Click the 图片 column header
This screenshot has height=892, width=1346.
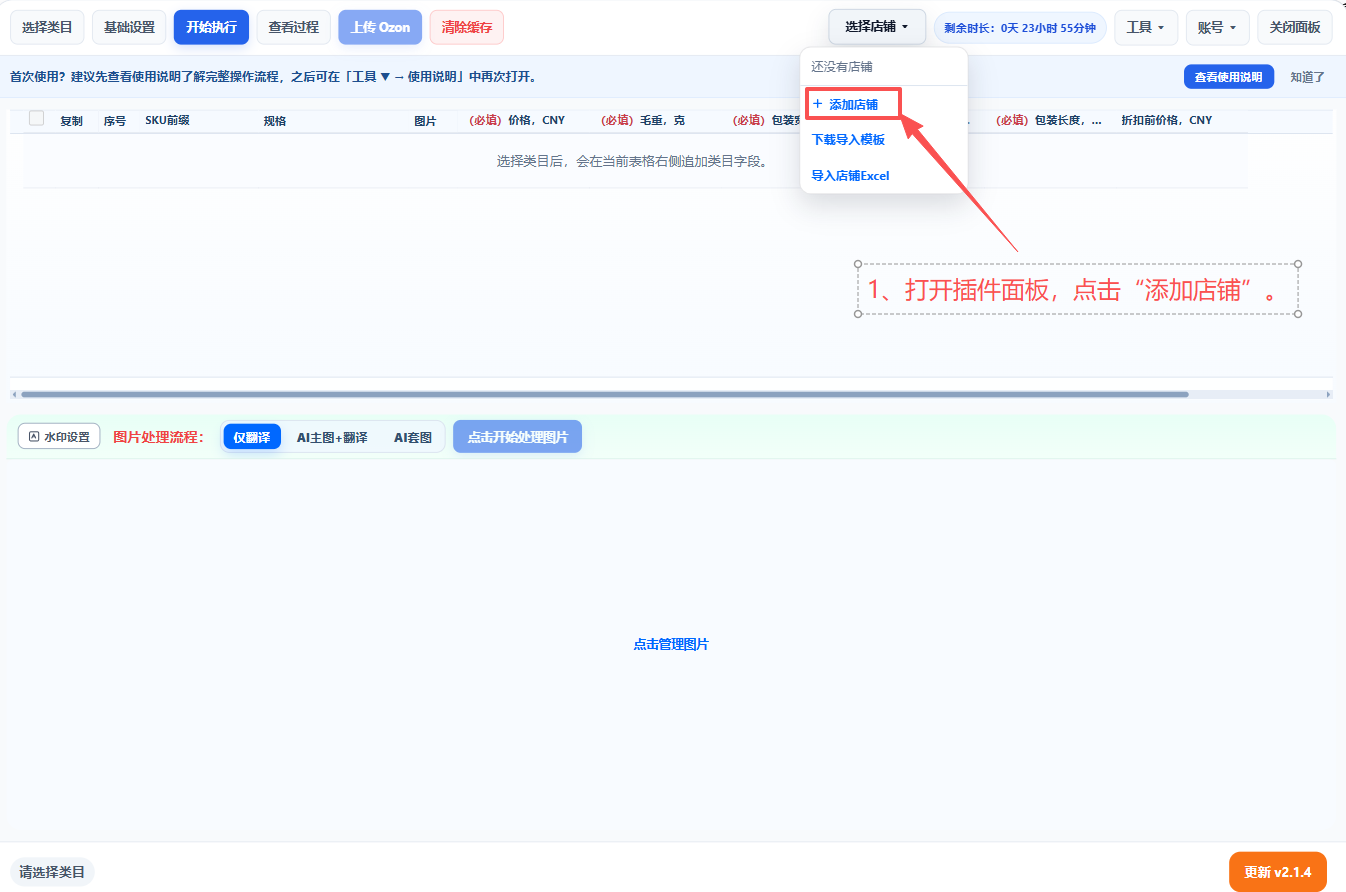(425, 121)
